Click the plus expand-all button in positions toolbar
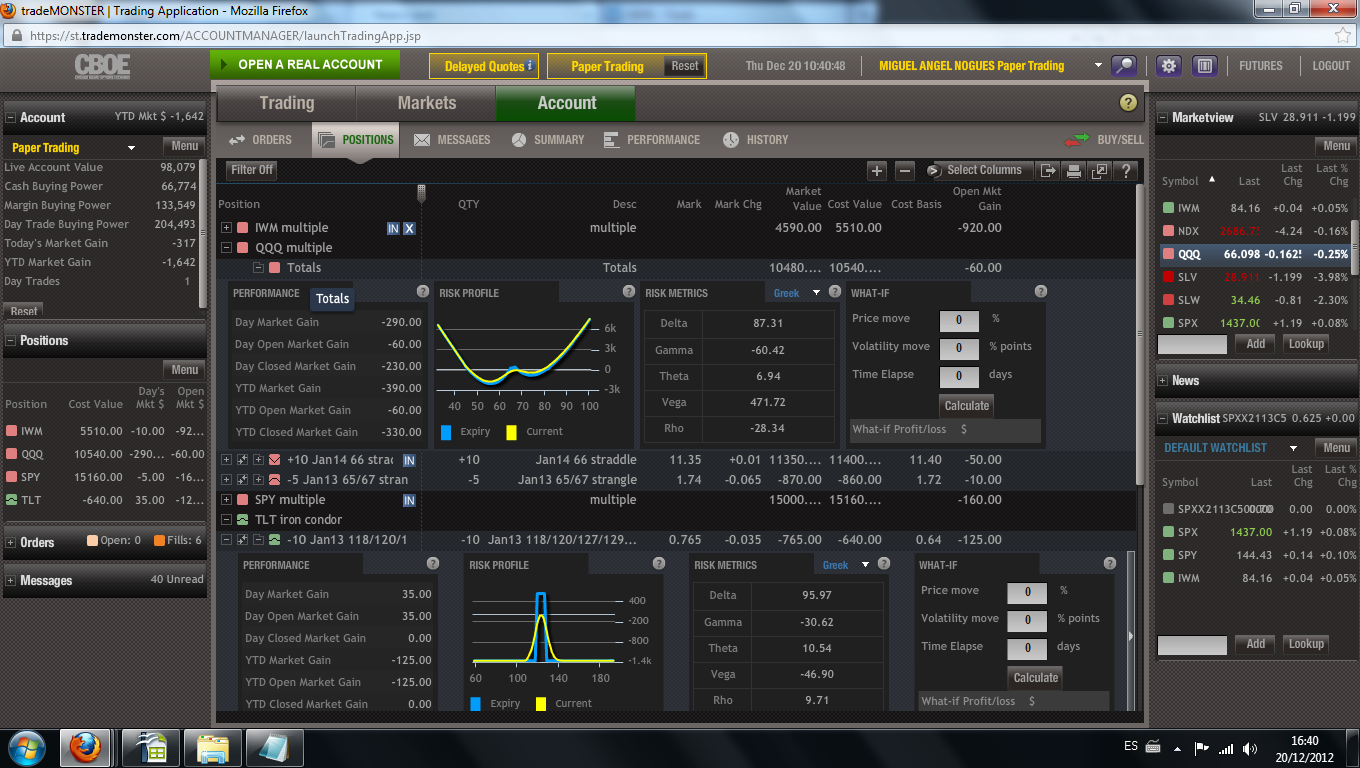The width and height of the screenshot is (1360, 768). pos(877,171)
